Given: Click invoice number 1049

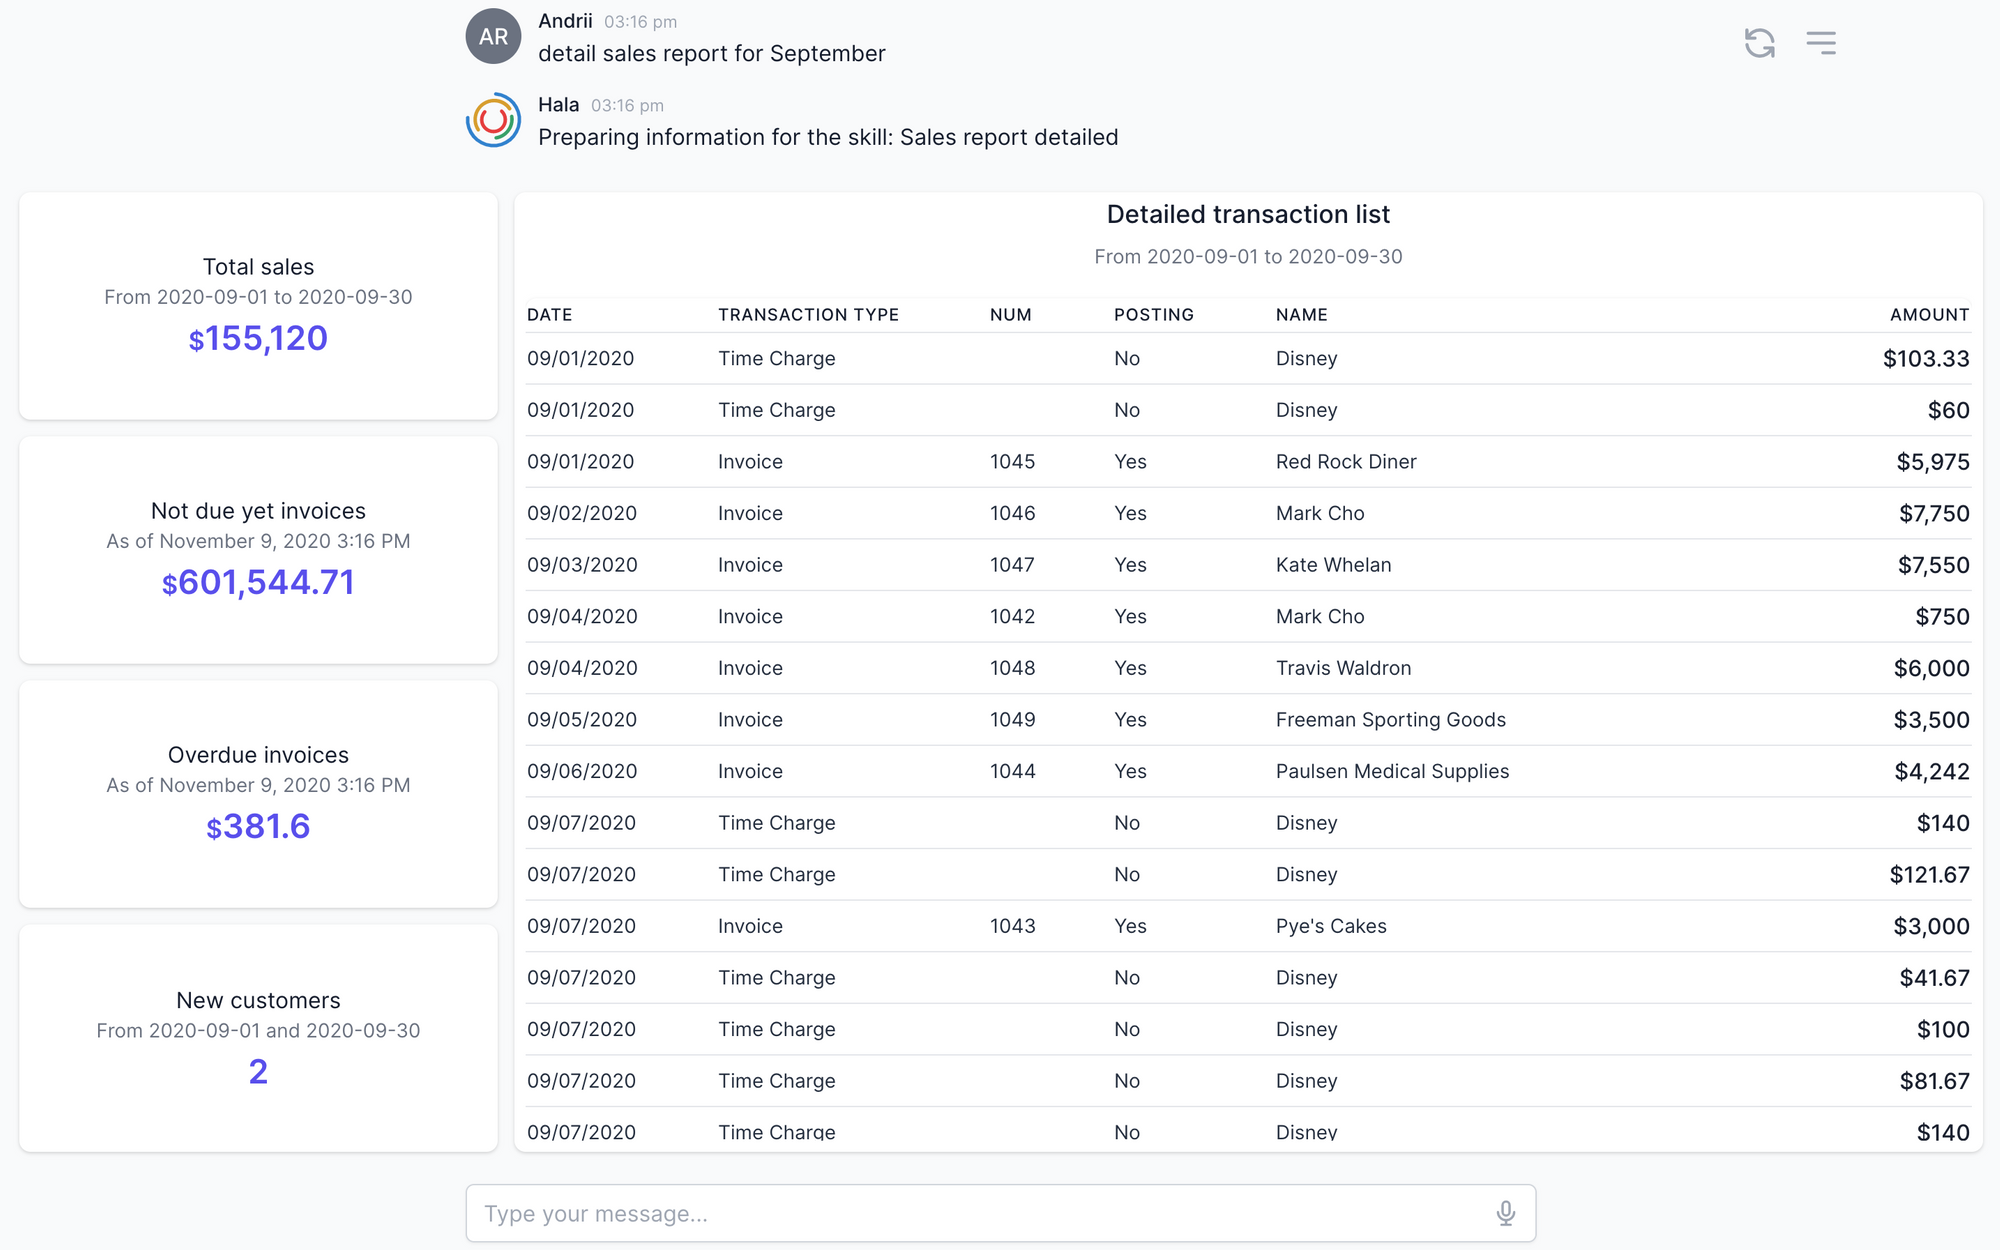Looking at the screenshot, I should point(1012,719).
